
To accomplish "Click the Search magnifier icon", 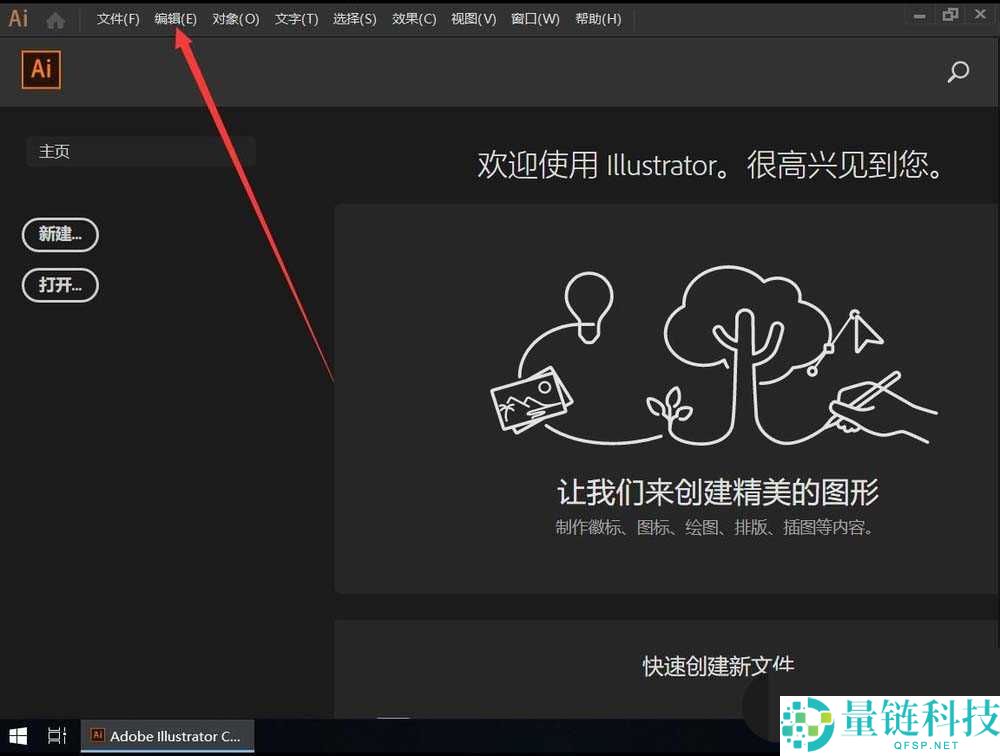I will (958, 72).
